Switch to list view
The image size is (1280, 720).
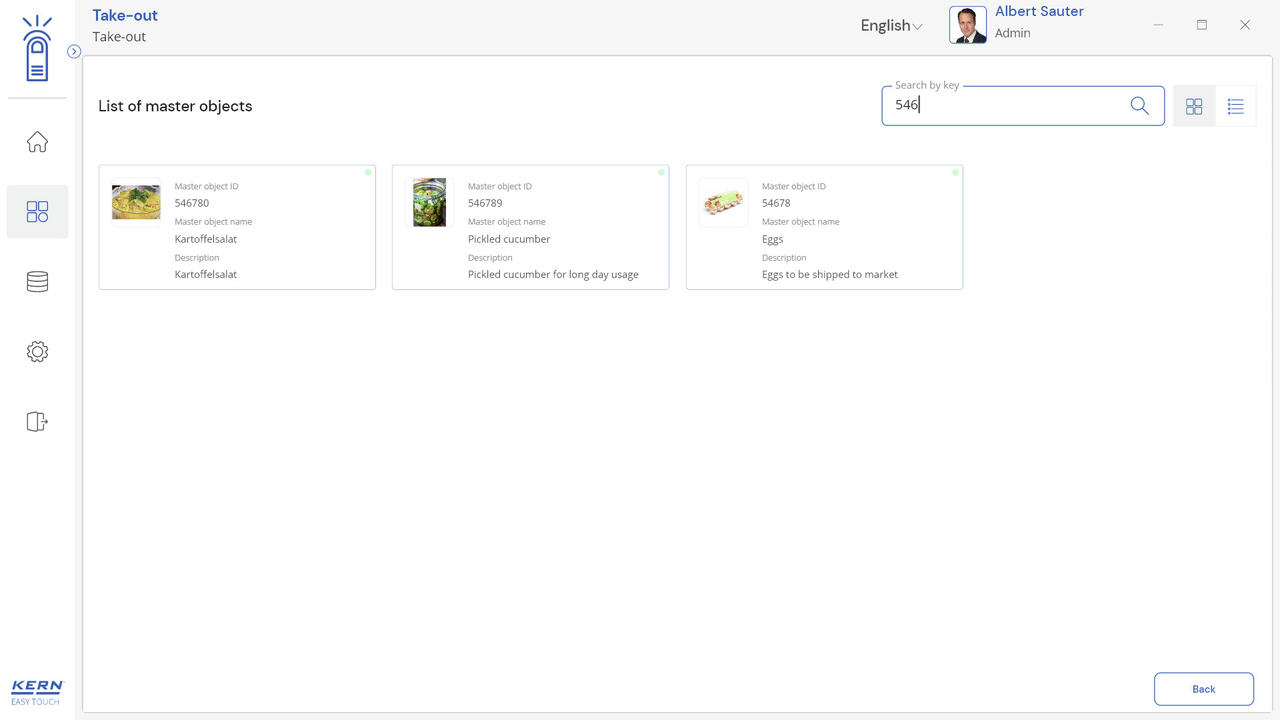click(x=1235, y=106)
